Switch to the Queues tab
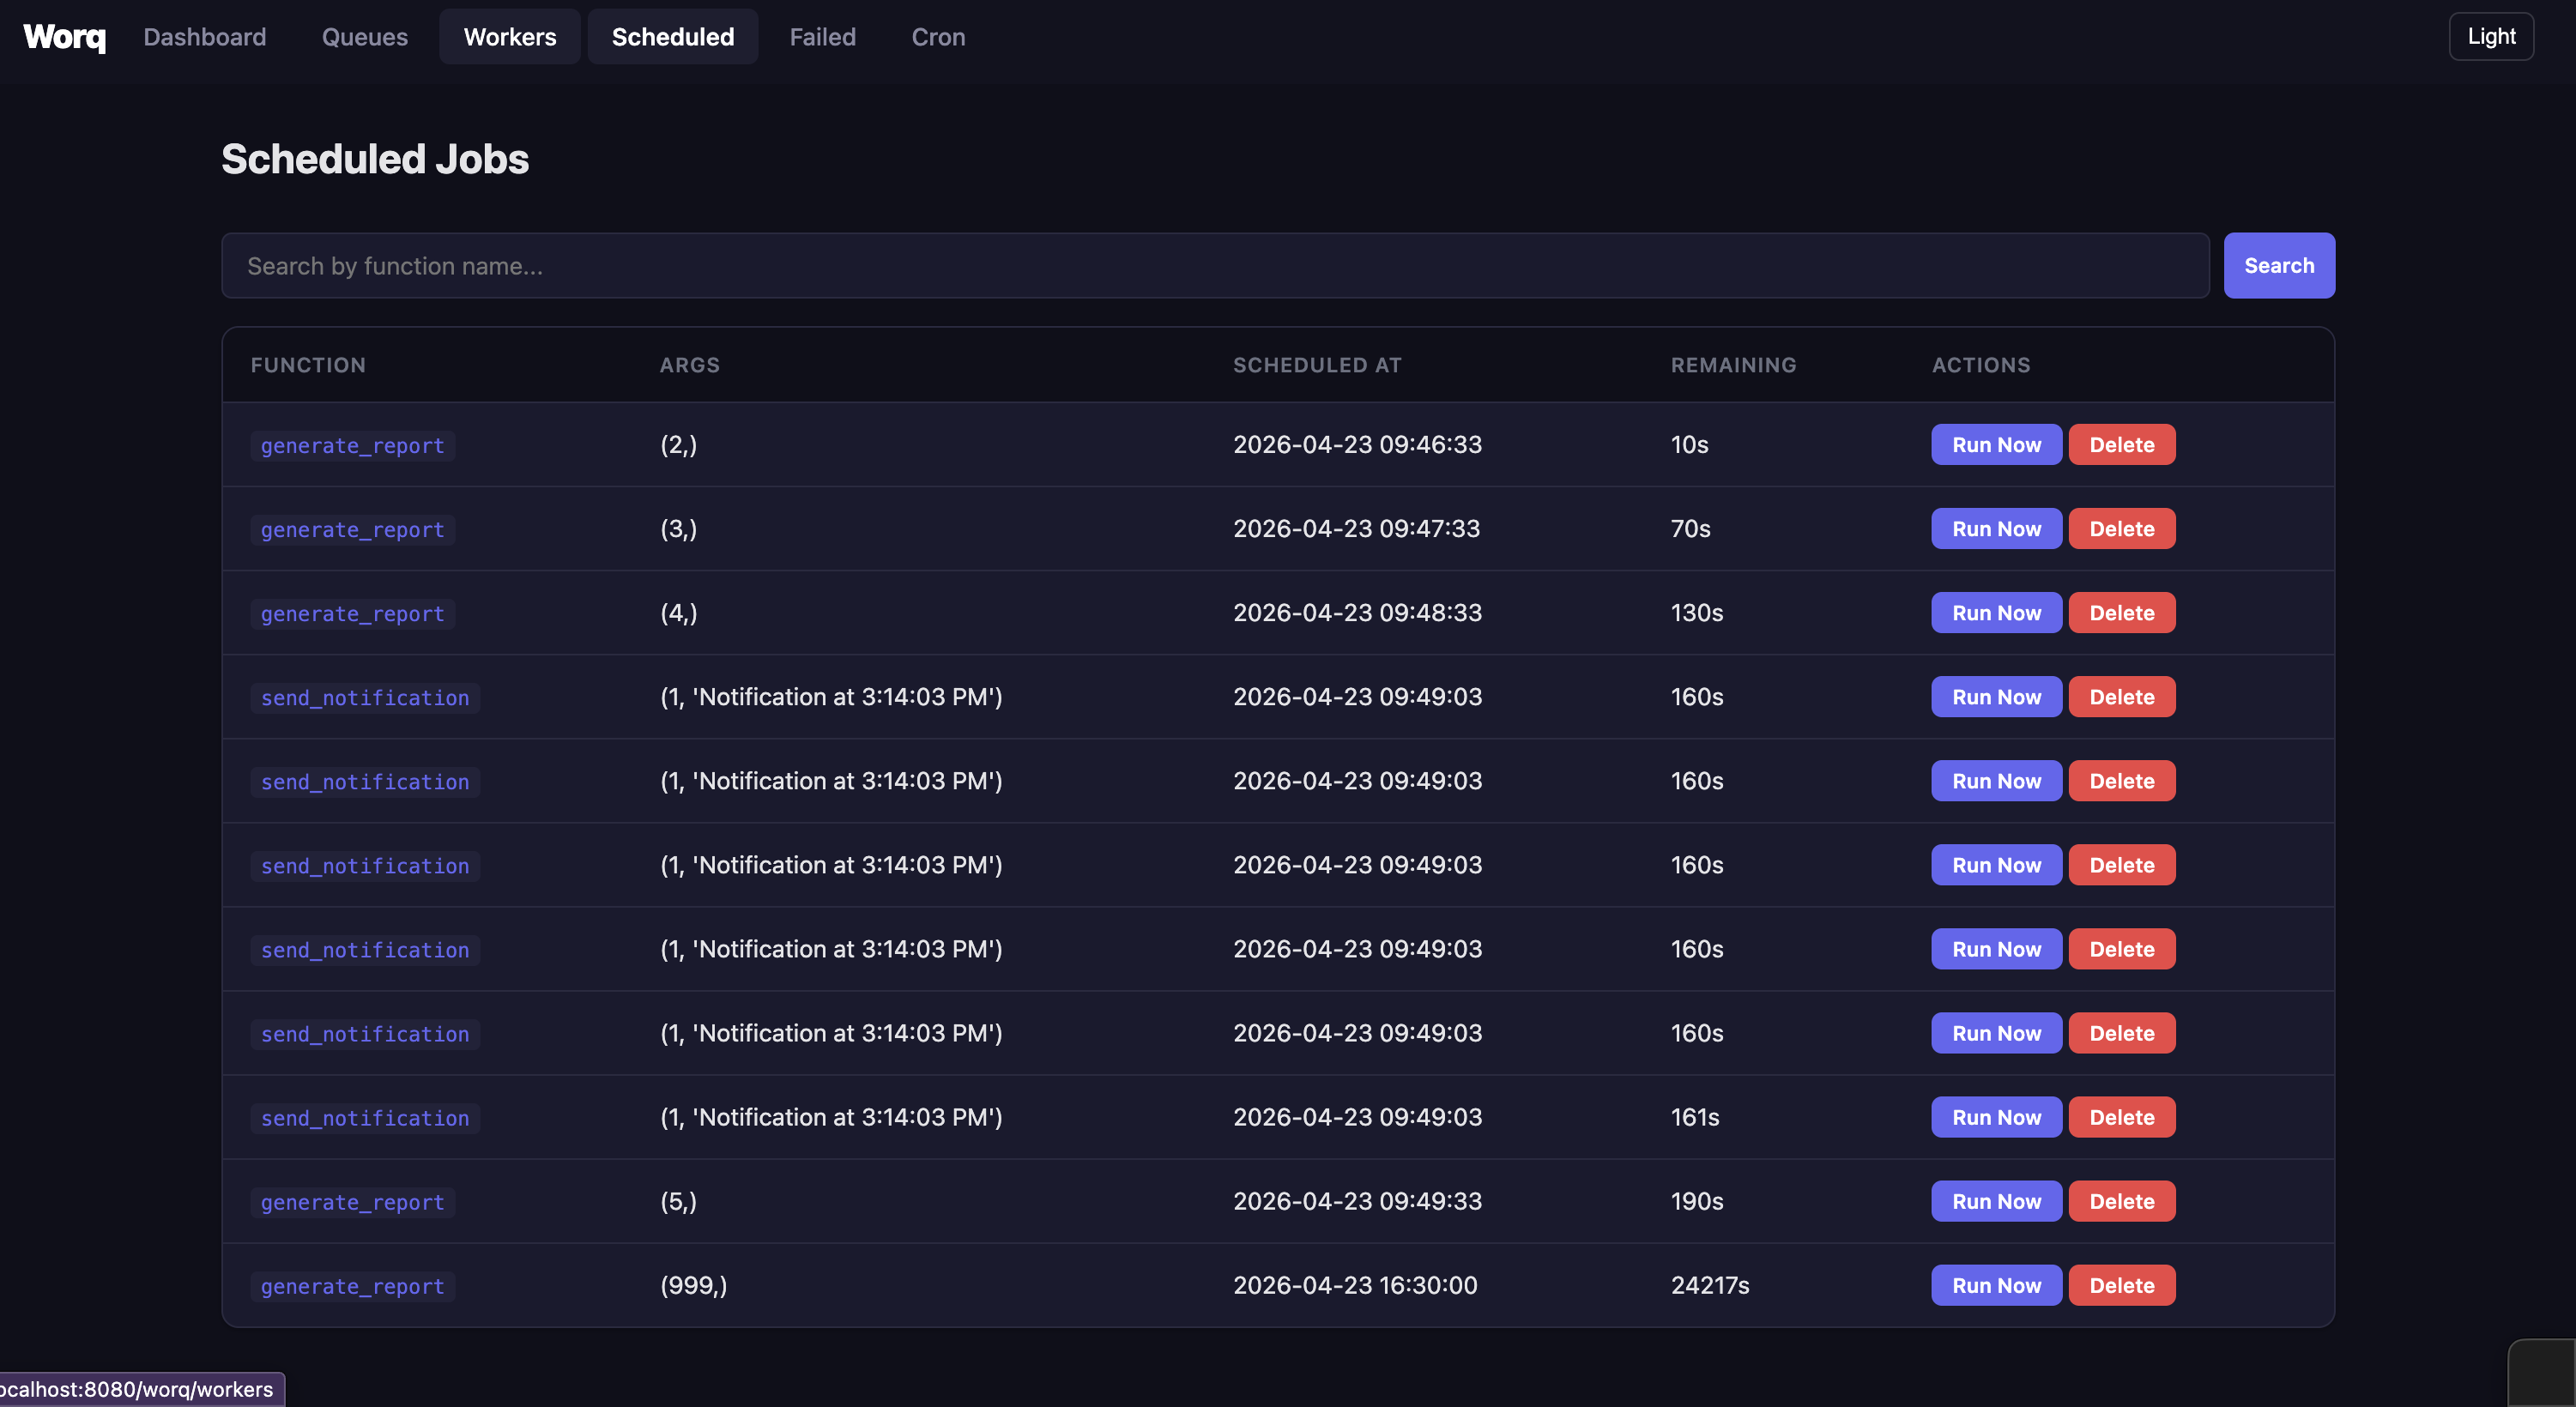Screen dimensions: 2576x1407 (x=365, y=37)
